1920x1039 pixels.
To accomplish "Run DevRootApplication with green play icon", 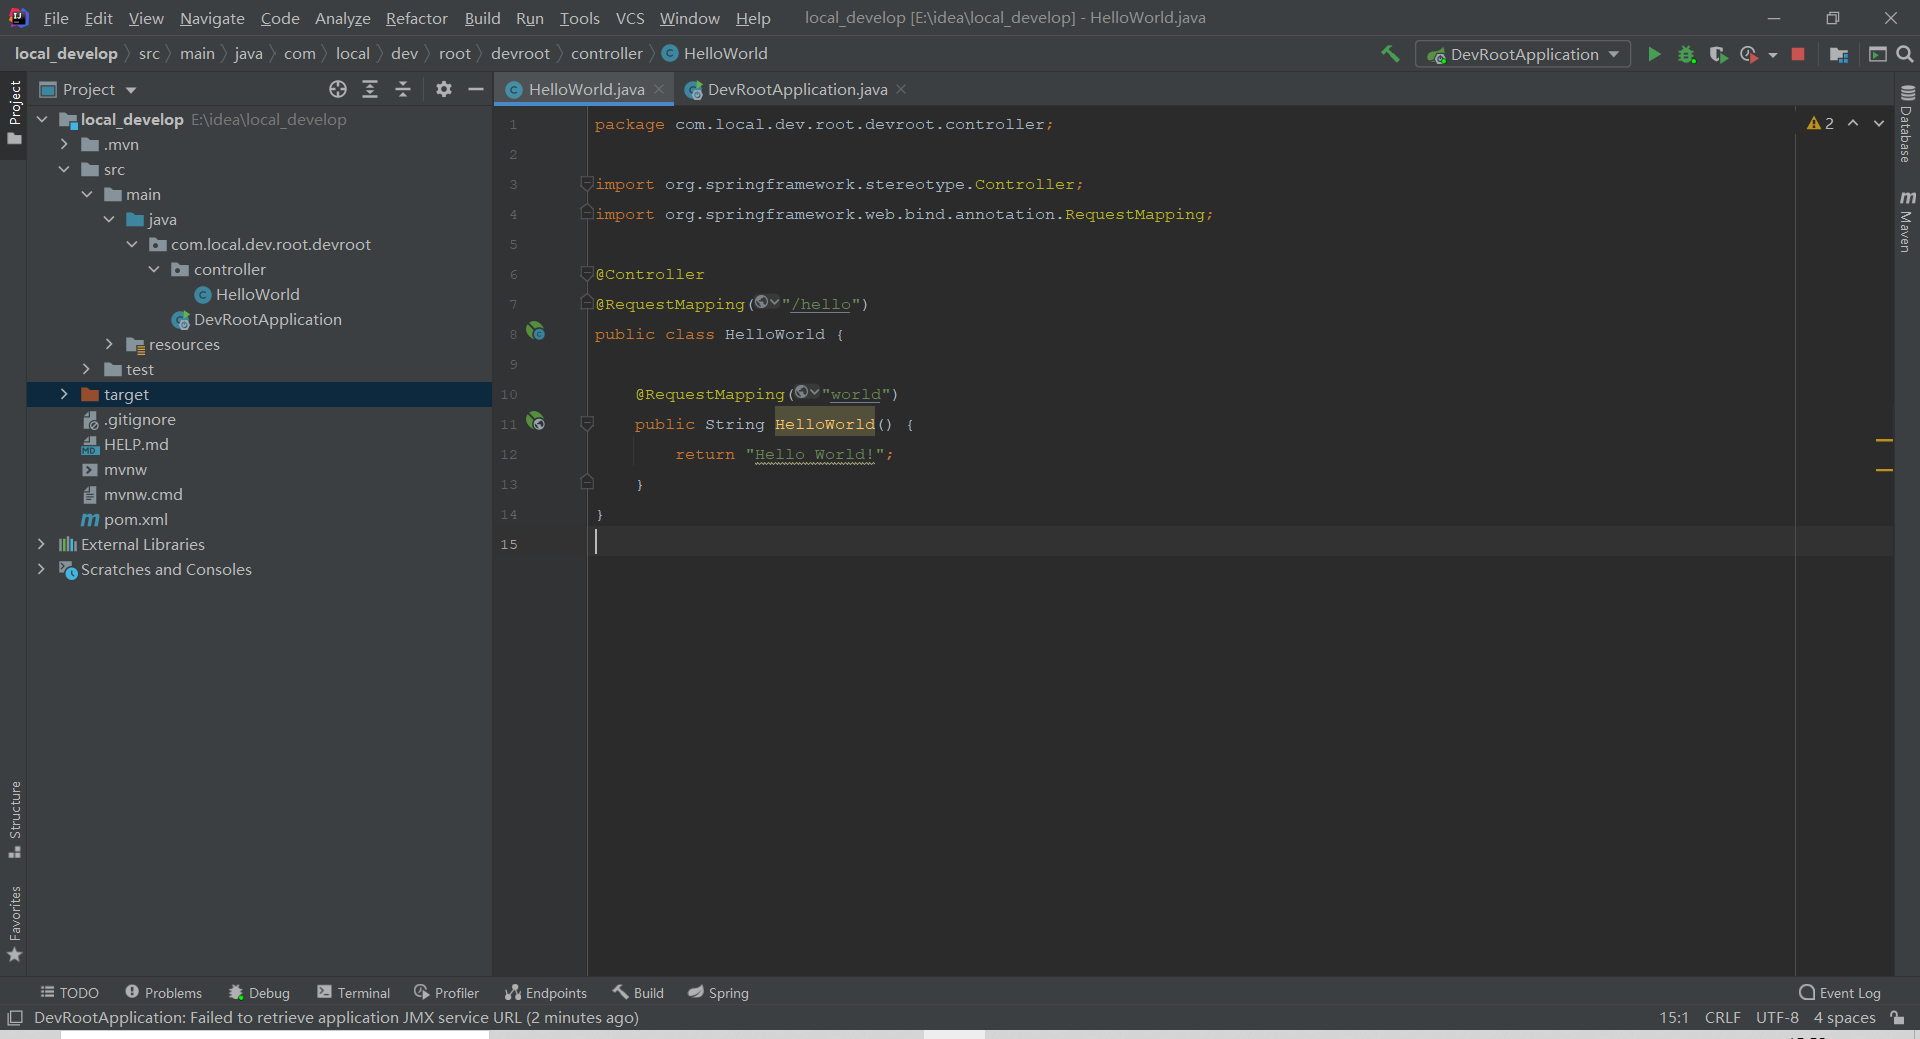I will [1654, 54].
